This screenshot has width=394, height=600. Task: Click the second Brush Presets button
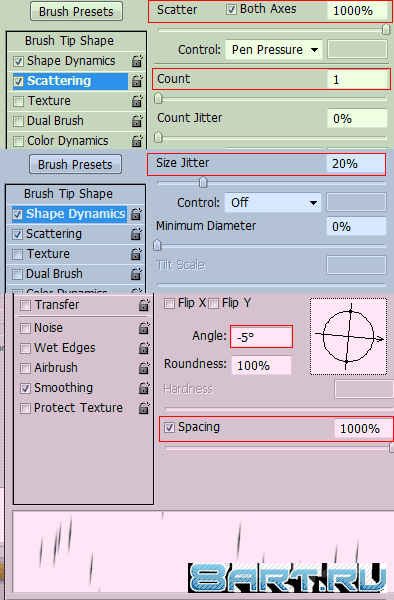tap(75, 165)
